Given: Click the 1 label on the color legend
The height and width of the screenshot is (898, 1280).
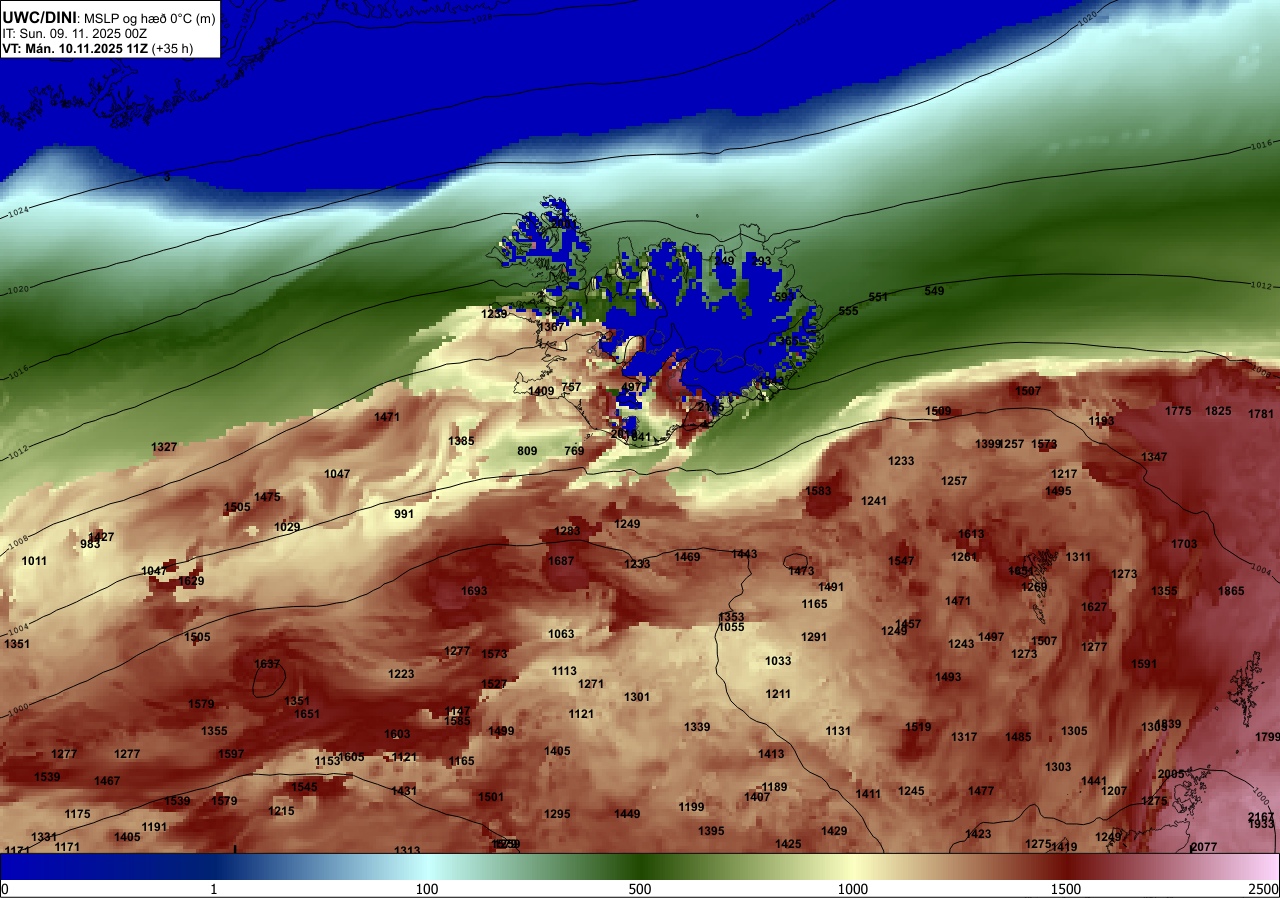Looking at the screenshot, I should pyautogui.click(x=213, y=889).
